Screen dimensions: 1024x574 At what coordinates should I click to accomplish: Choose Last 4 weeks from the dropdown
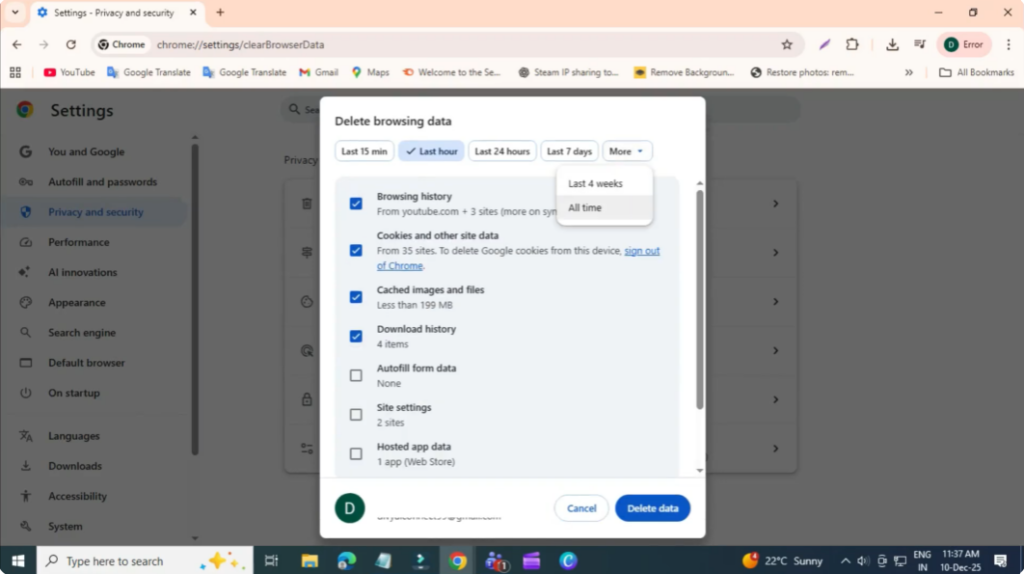click(x=605, y=183)
